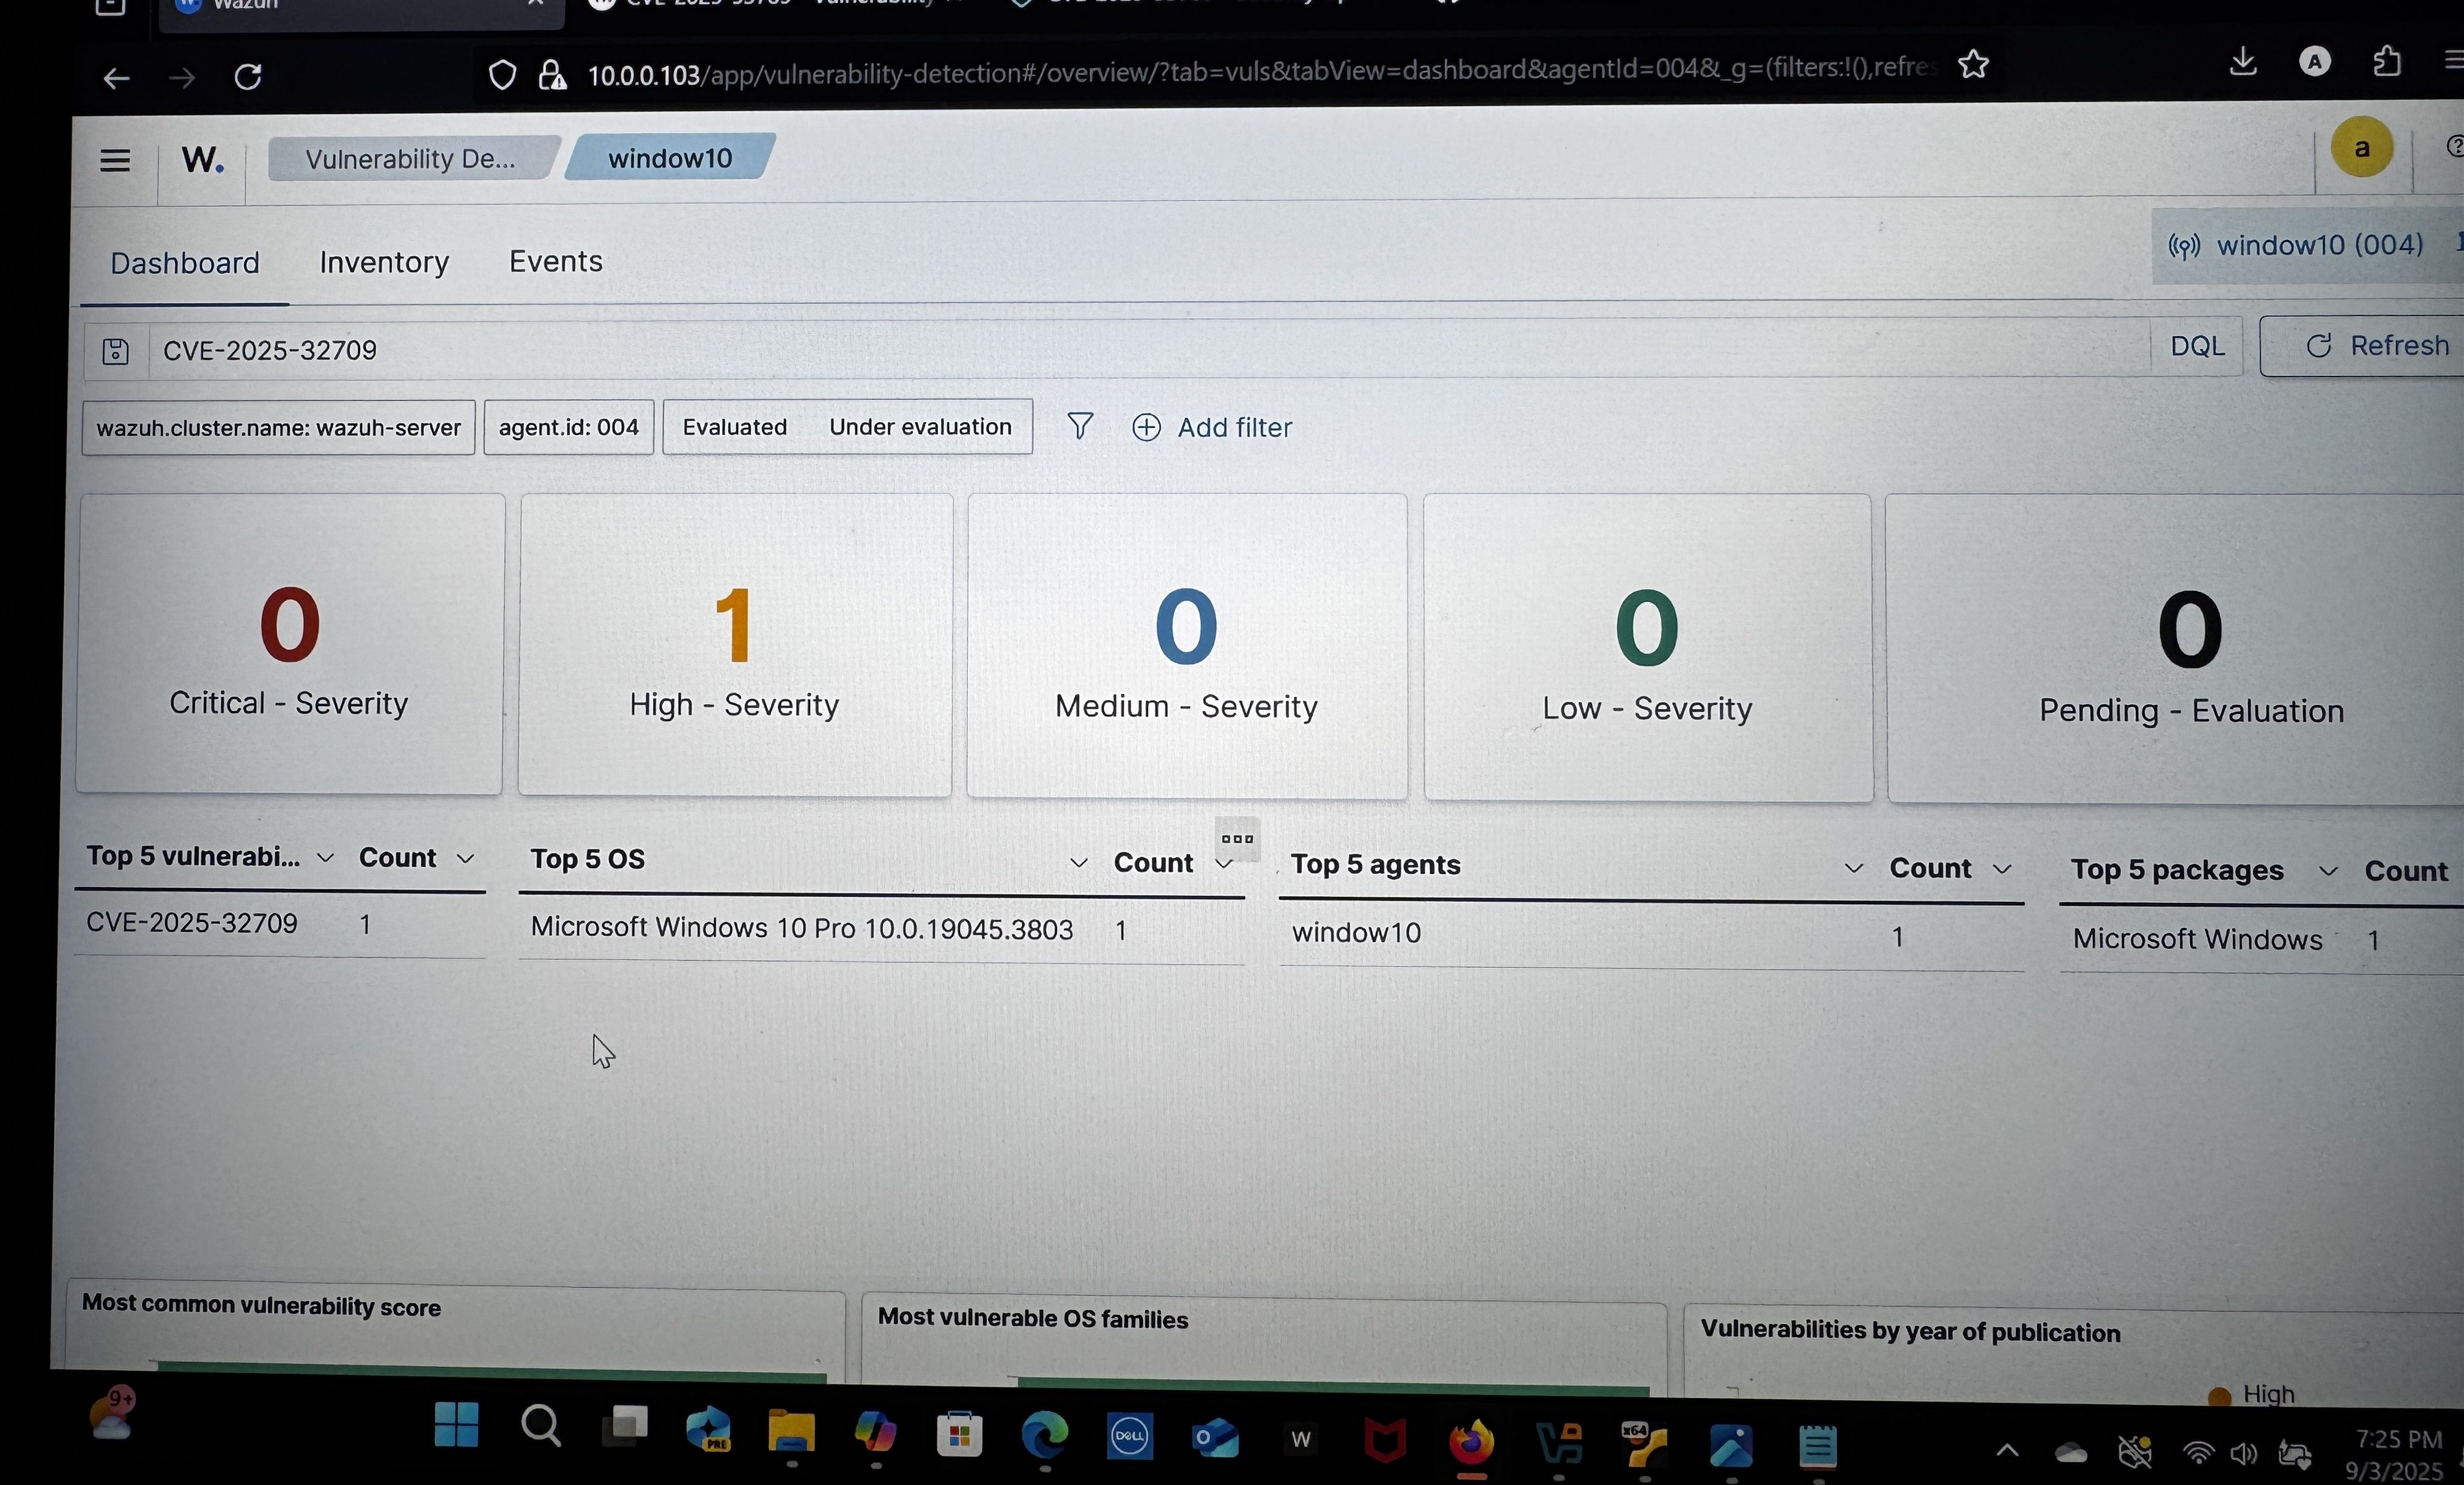Switch to the Dashboard tab

coord(185,263)
